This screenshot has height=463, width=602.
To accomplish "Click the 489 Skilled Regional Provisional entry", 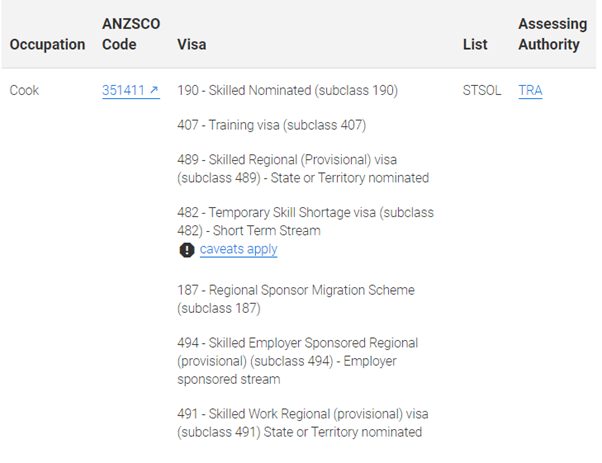I will click(x=303, y=169).
